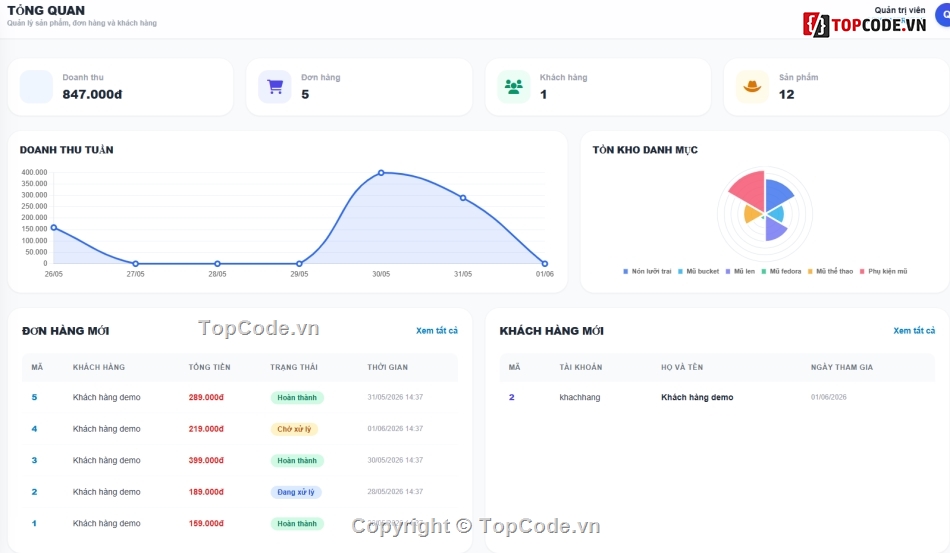Click 'NGÀY THAM GIA' column header
Viewport: 950px width, 553px height.
click(x=842, y=367)
